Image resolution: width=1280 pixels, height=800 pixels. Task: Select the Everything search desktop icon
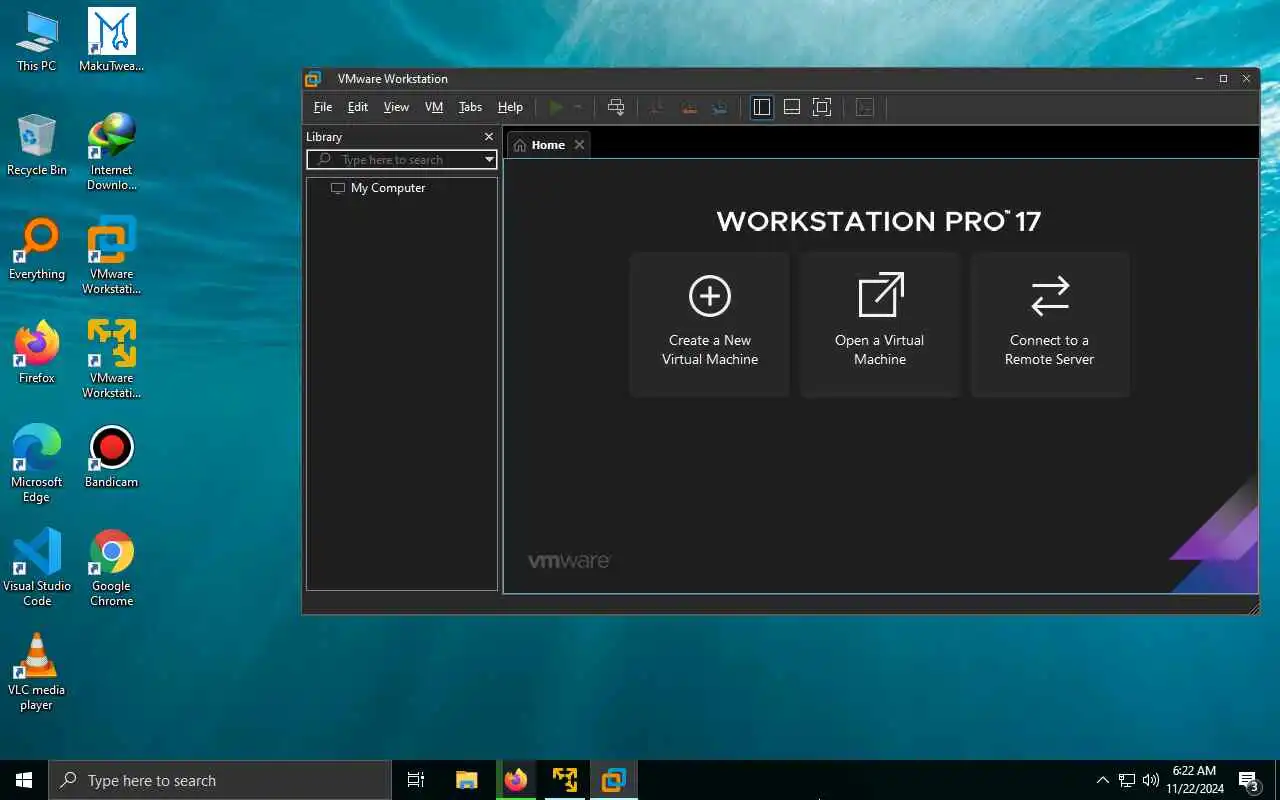37,249
